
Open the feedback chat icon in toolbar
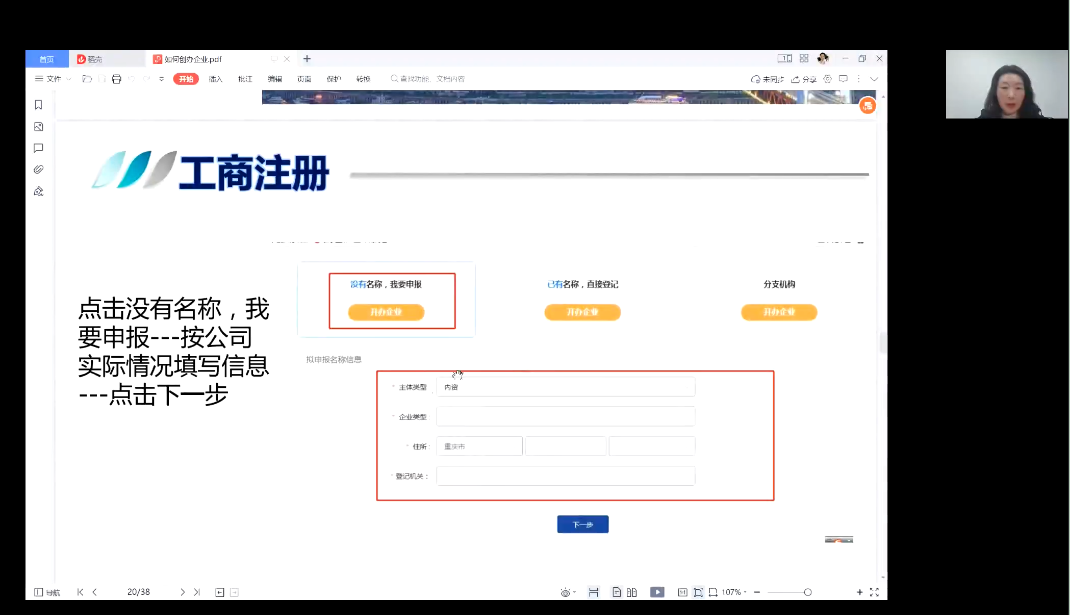[843, 79]
